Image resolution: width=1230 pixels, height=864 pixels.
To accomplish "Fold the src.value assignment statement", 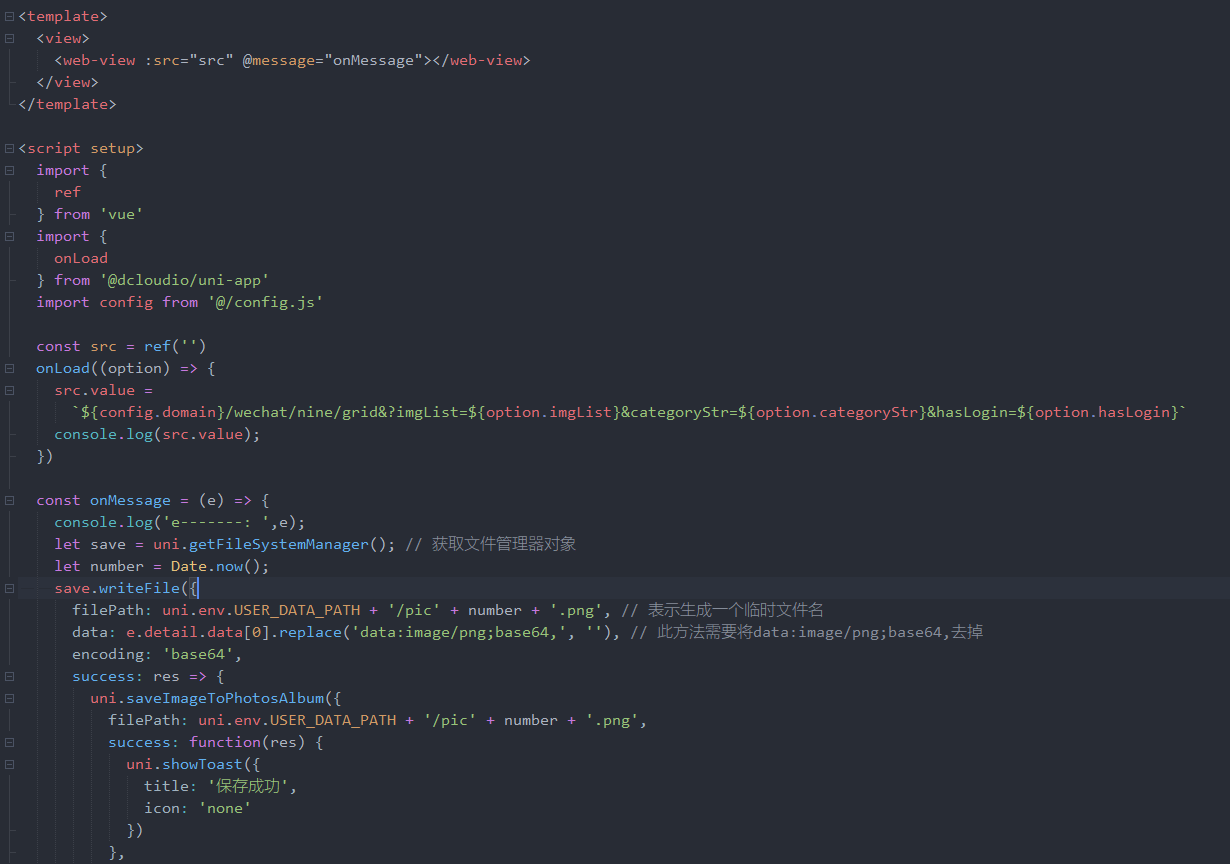I will pyautogui.click(x=9, y=390).
